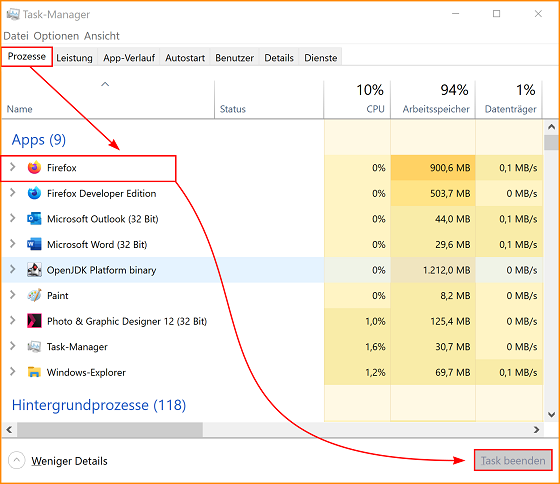Click the horizontal scrollbar right arrow

536,429
